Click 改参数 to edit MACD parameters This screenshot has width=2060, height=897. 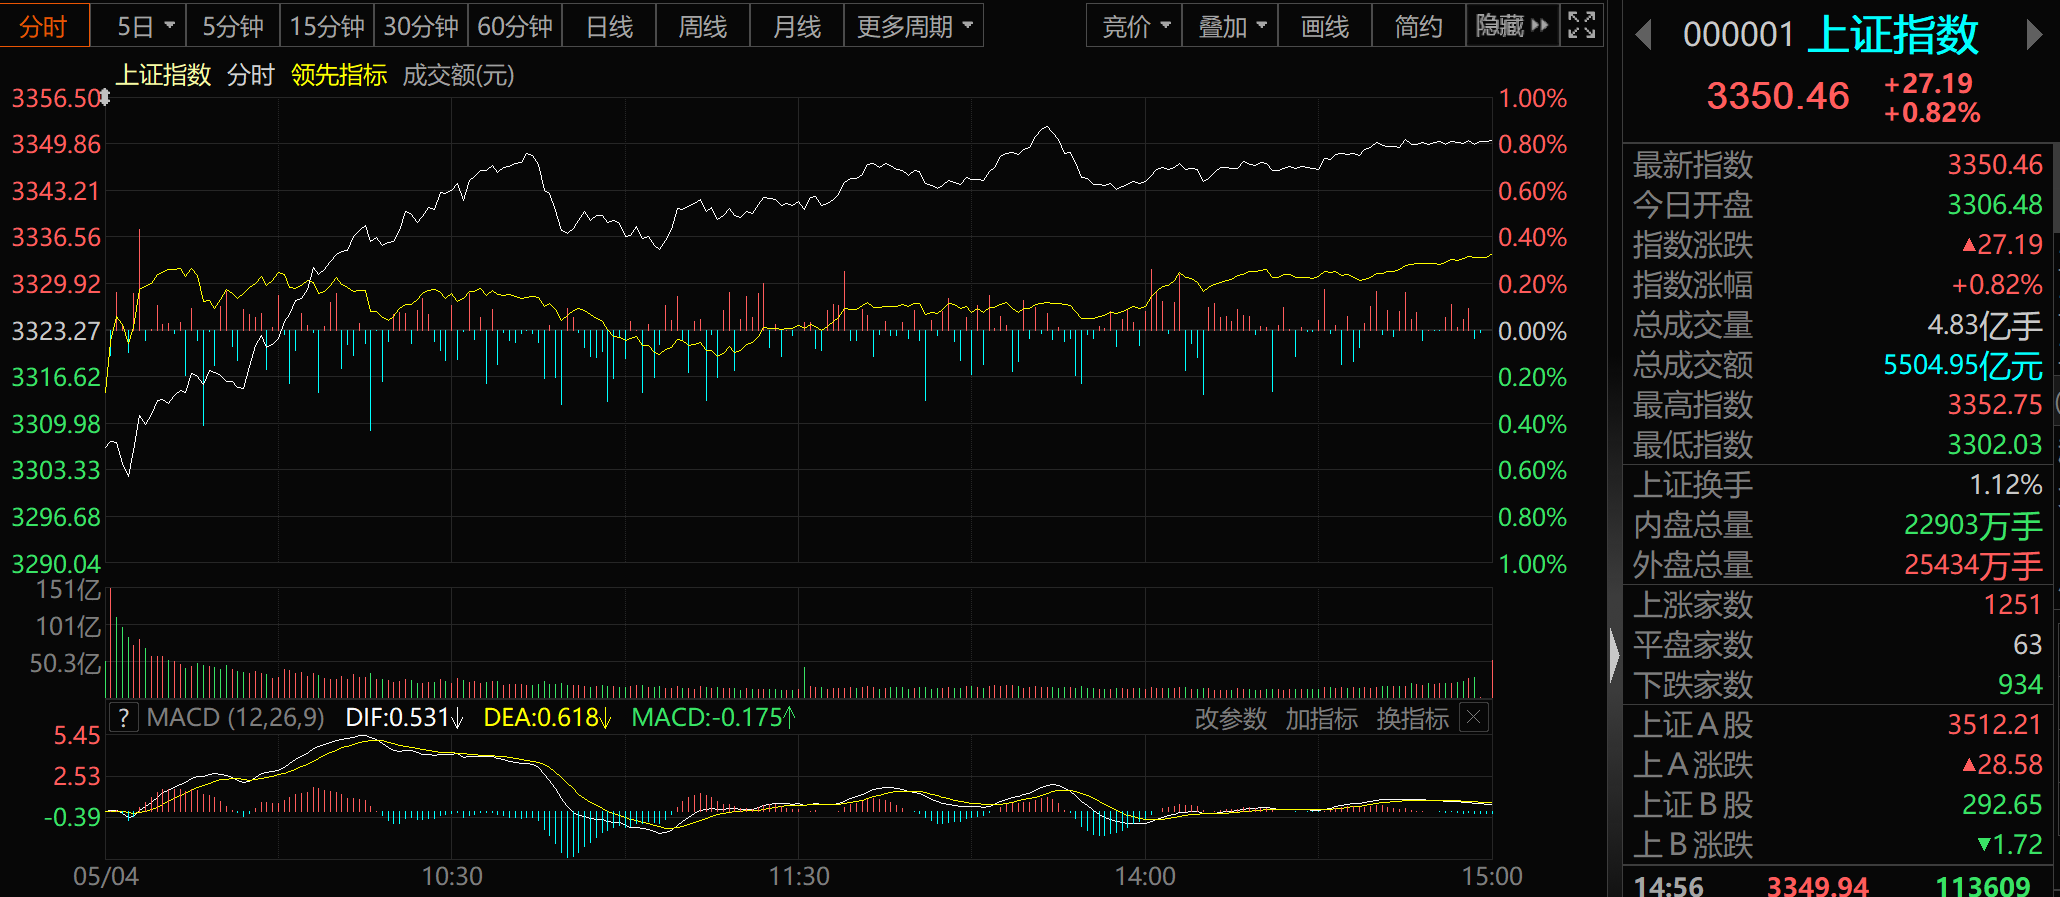coord(1230,718)
